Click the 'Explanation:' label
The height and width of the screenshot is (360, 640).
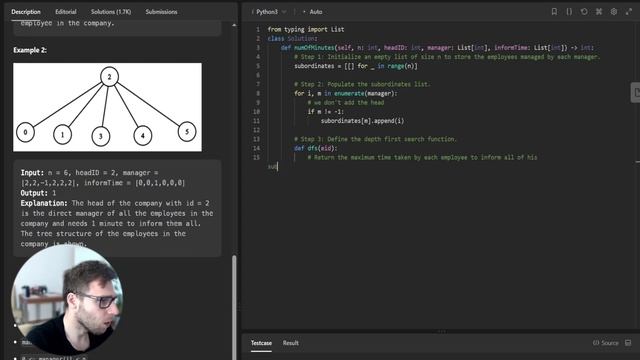coord(44,203)
